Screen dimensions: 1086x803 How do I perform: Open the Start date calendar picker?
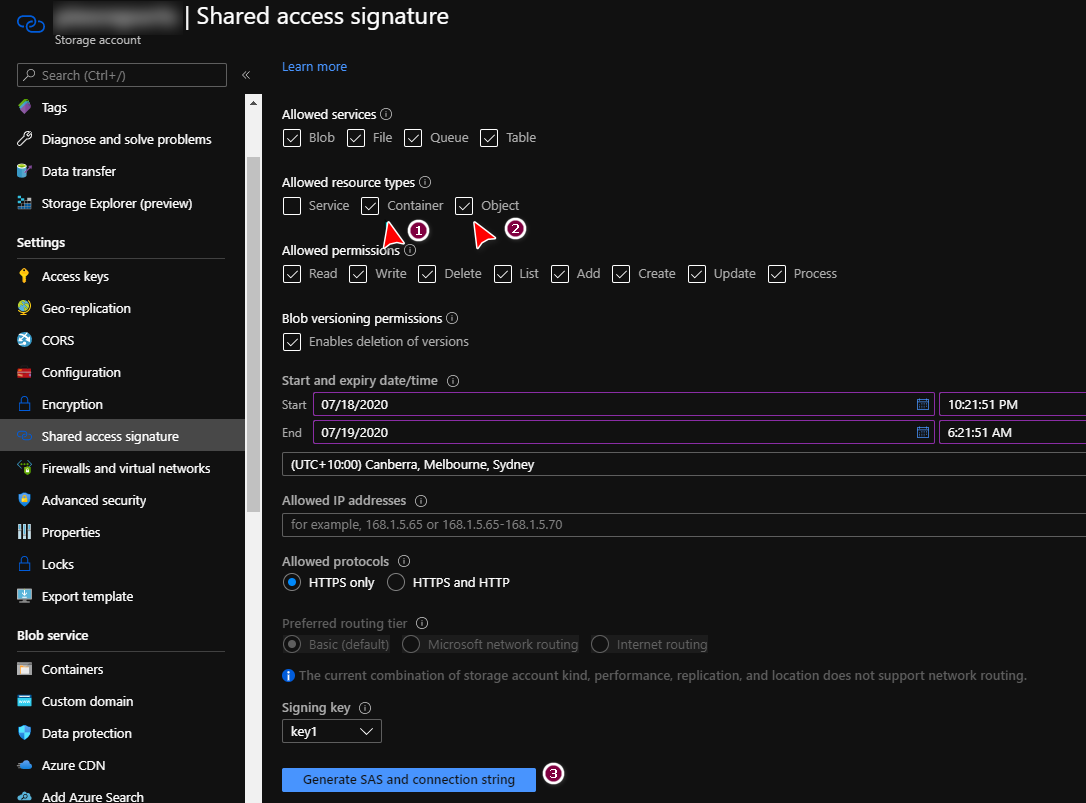922,404
